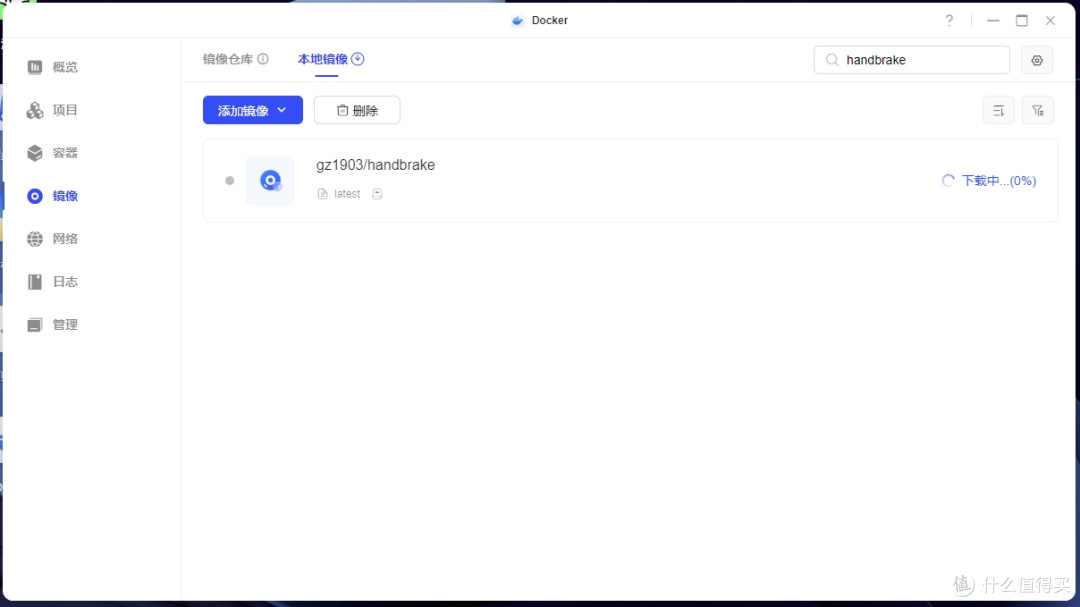Viewport: 1080px width, 607px height.
Task: Click the latest tag label
Action: 347,194
